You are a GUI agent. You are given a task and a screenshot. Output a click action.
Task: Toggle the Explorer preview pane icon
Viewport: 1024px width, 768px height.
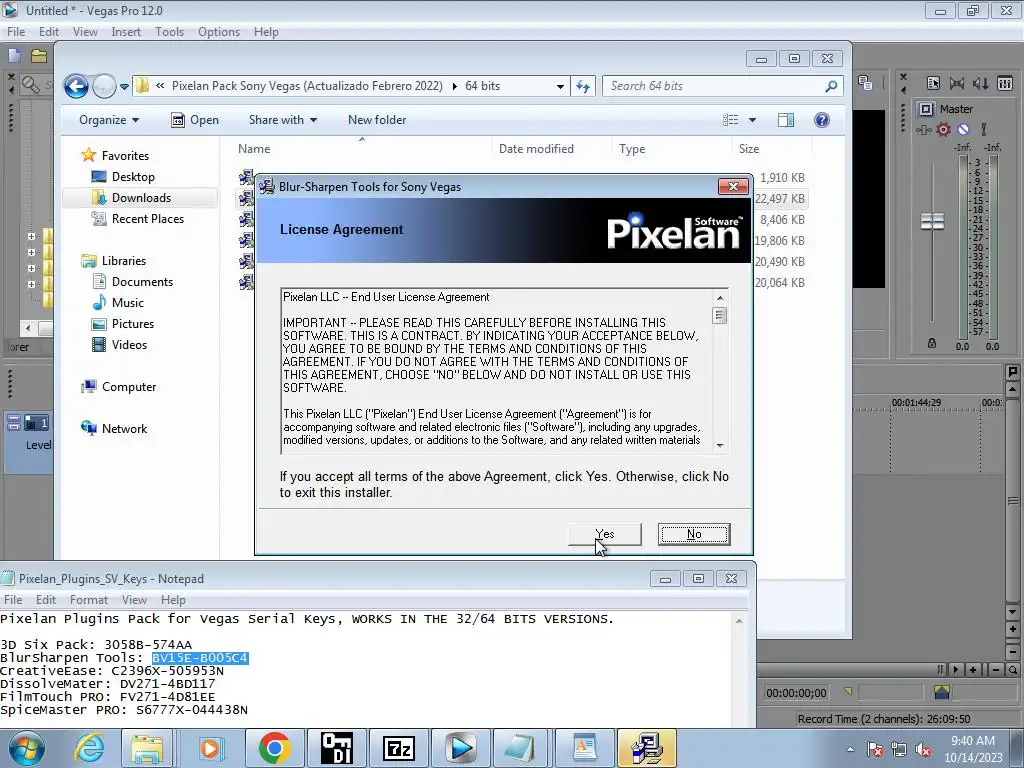click(786, 120)
